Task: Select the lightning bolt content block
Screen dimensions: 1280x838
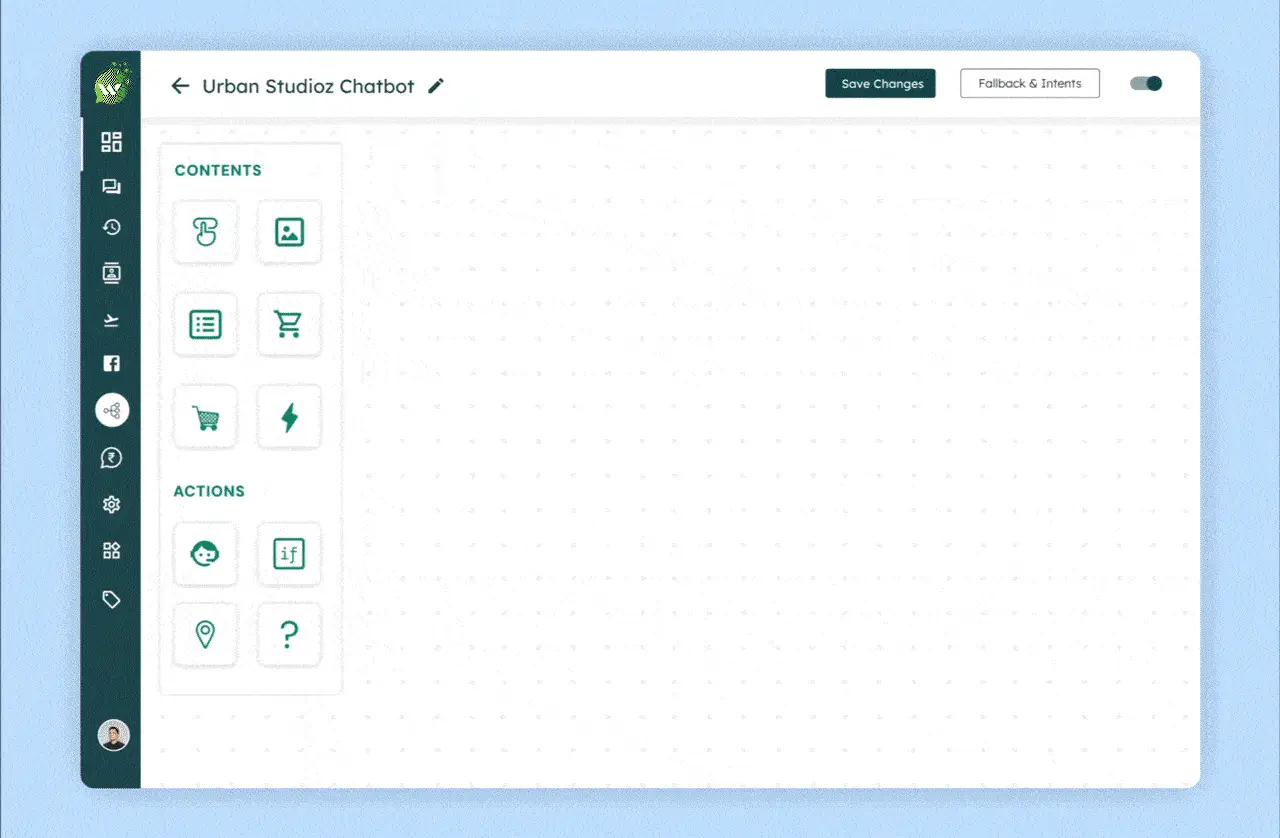Action: 289,417
